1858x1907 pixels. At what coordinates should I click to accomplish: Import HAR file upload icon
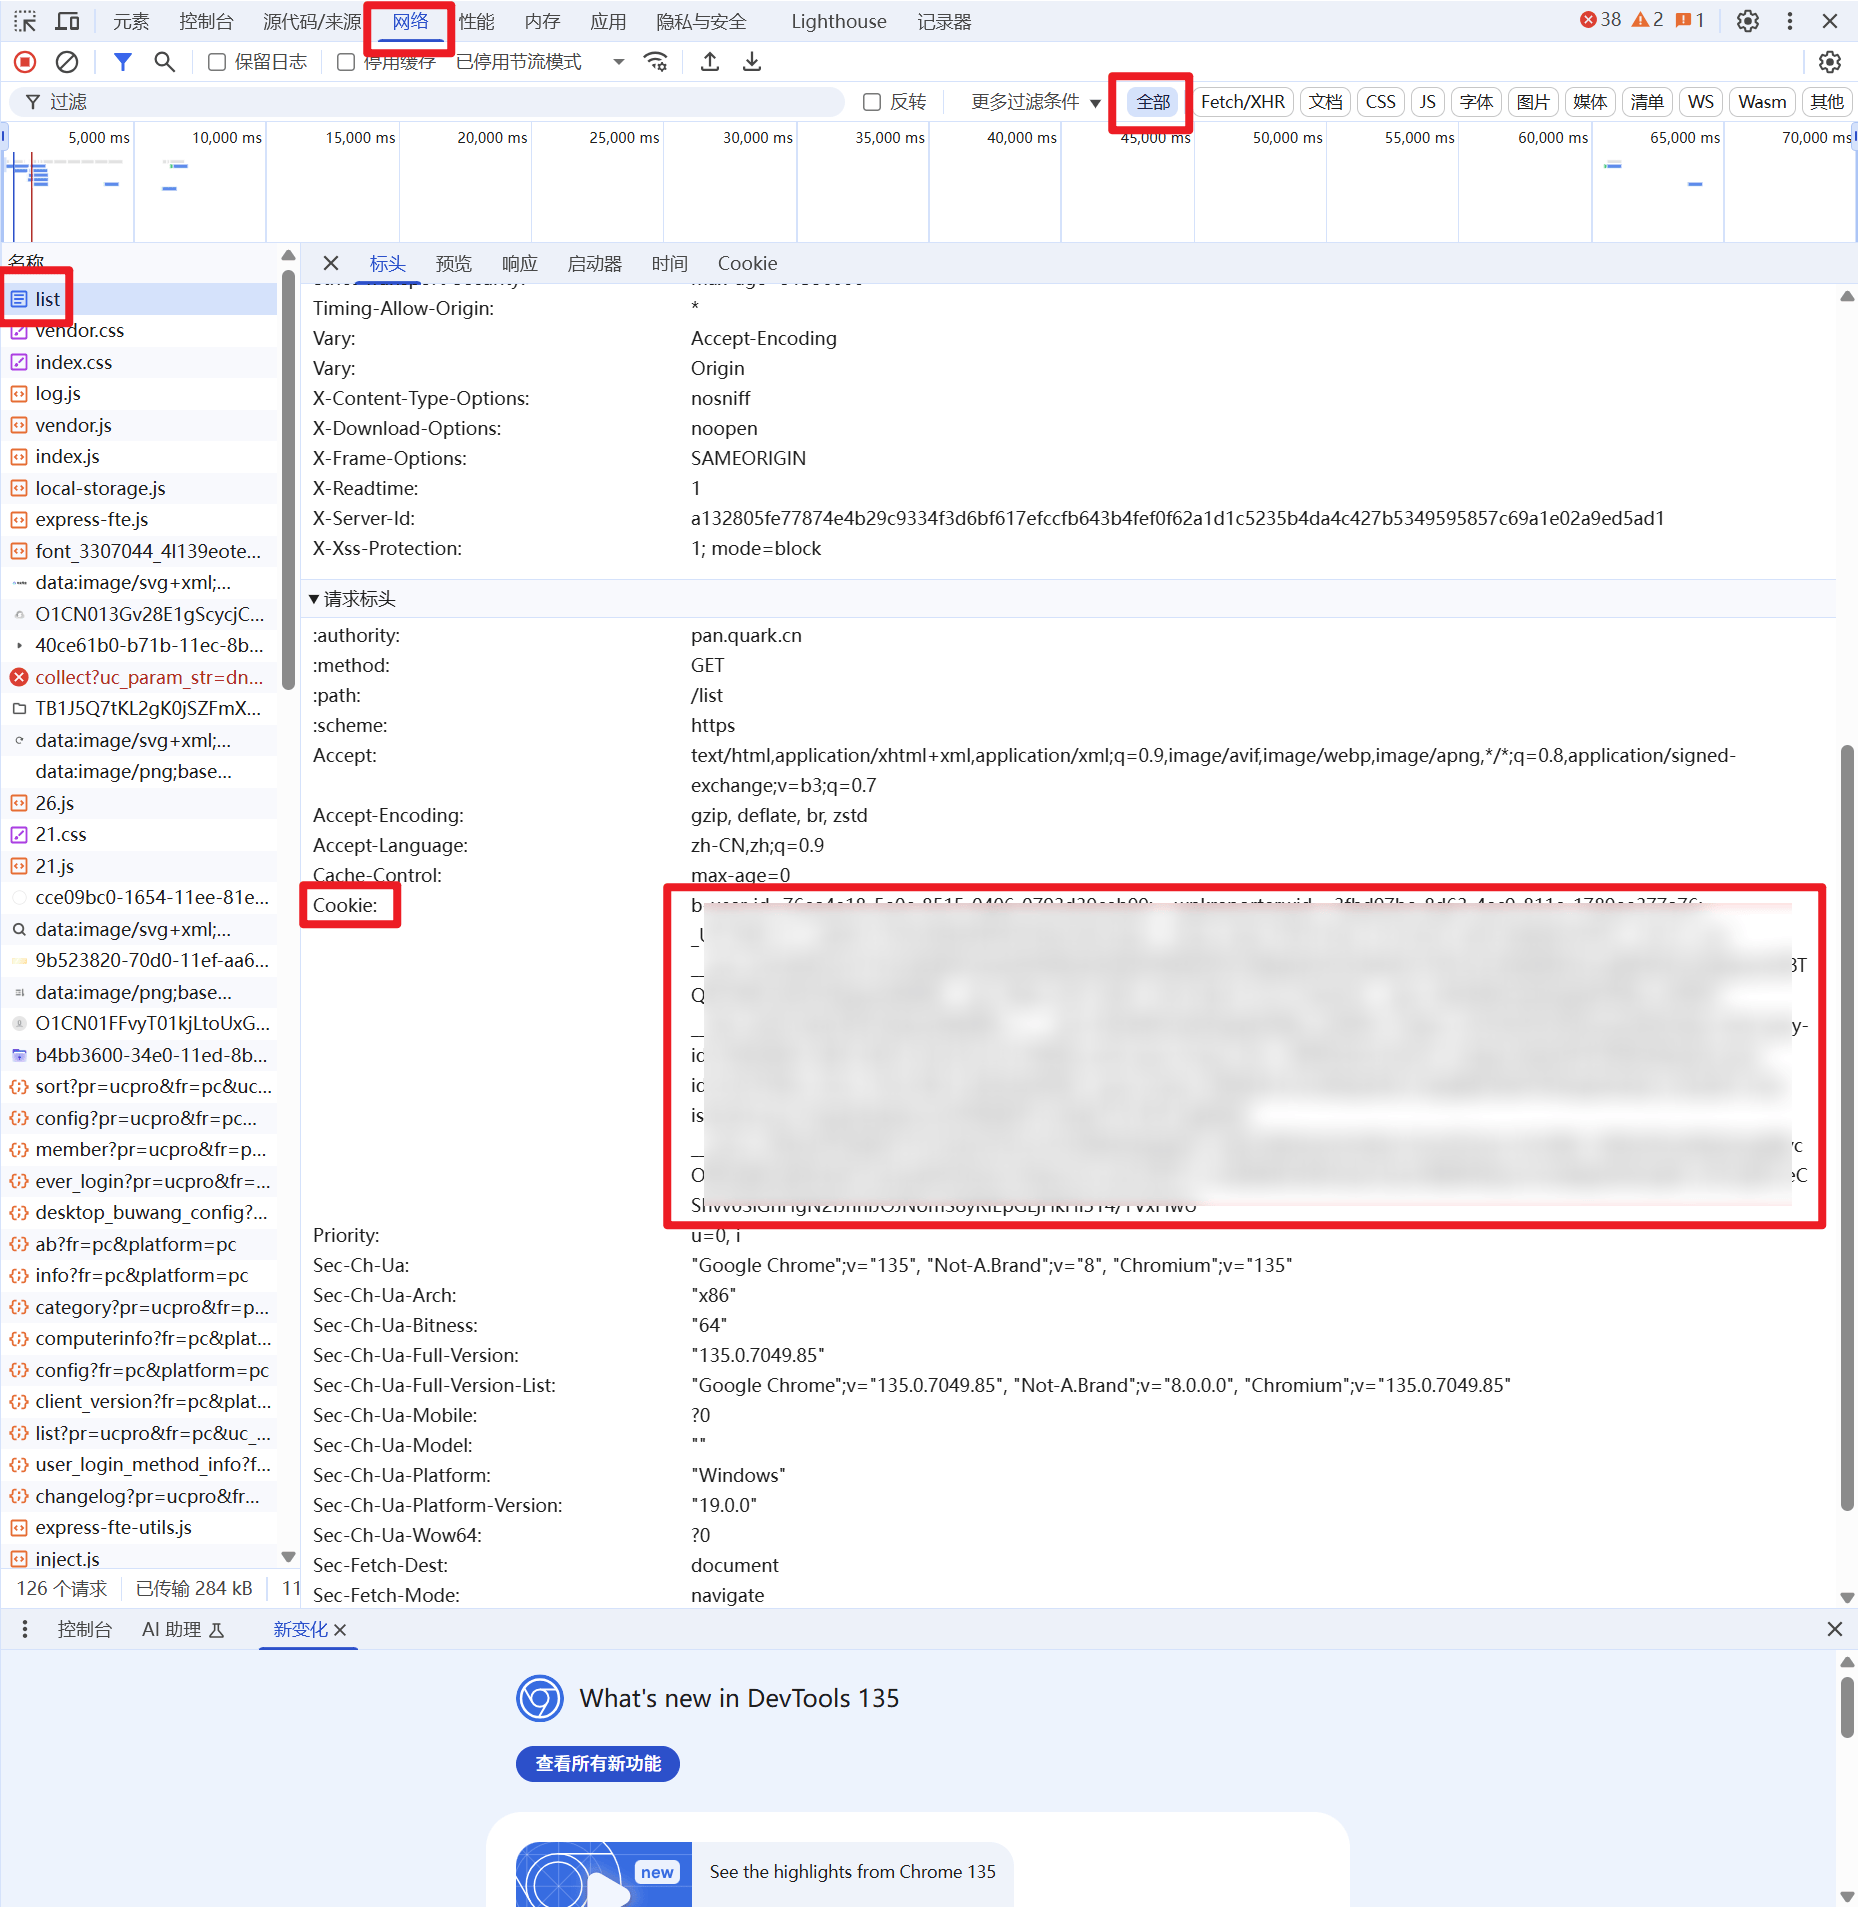(710, 62)
